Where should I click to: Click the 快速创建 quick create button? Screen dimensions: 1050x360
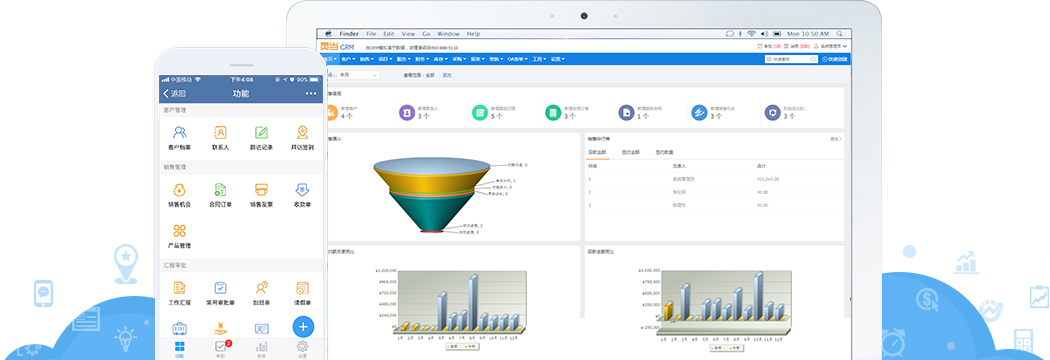tap(834, 59)
